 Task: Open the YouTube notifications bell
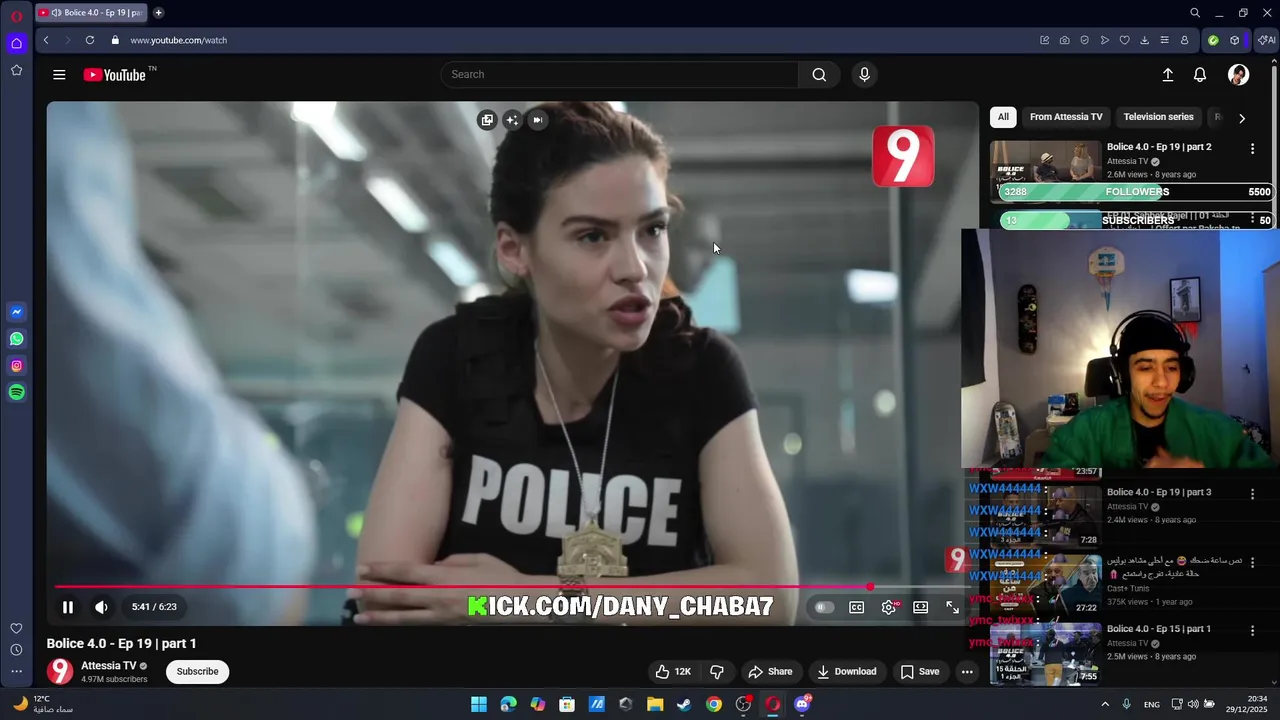tap(1200, 75)
